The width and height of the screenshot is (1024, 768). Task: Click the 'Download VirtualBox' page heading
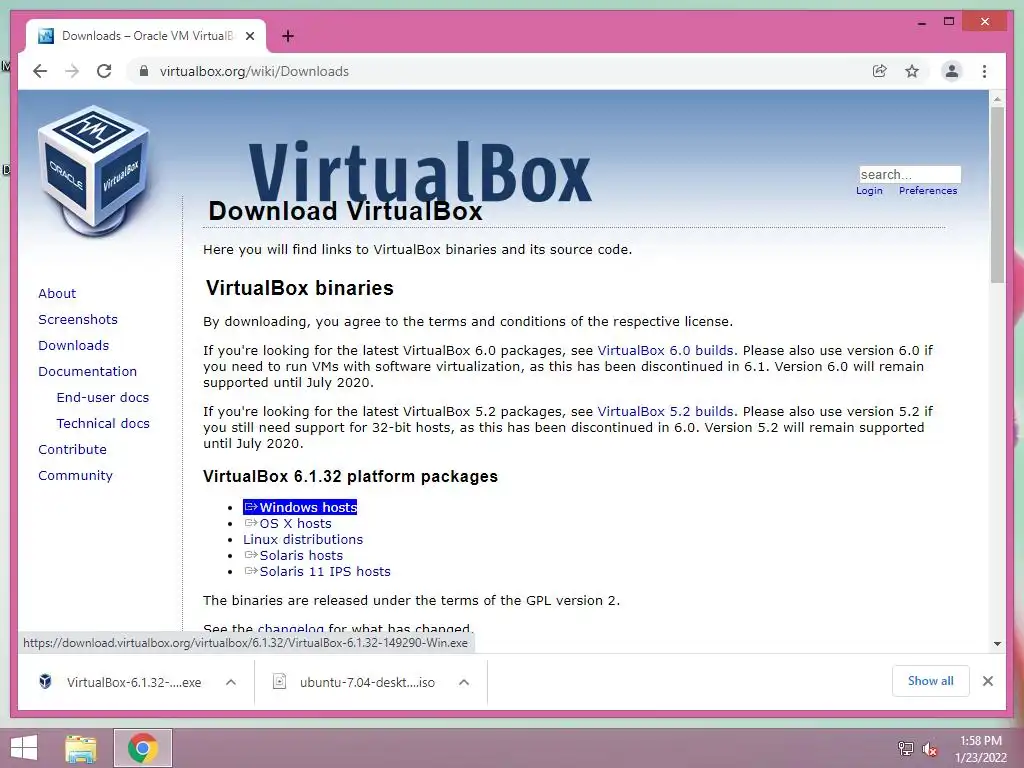[345, 211]
